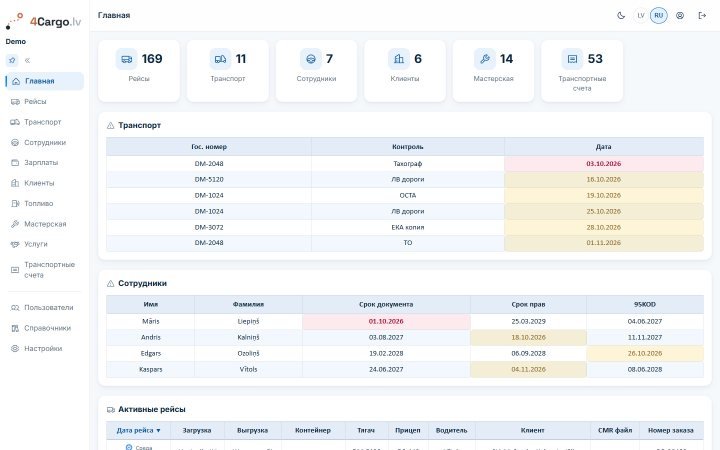Click warning icon beside Транспорт heading
The width and height of the screenshot is (720, 450).
pyautogui.click(x=110, y=125)
